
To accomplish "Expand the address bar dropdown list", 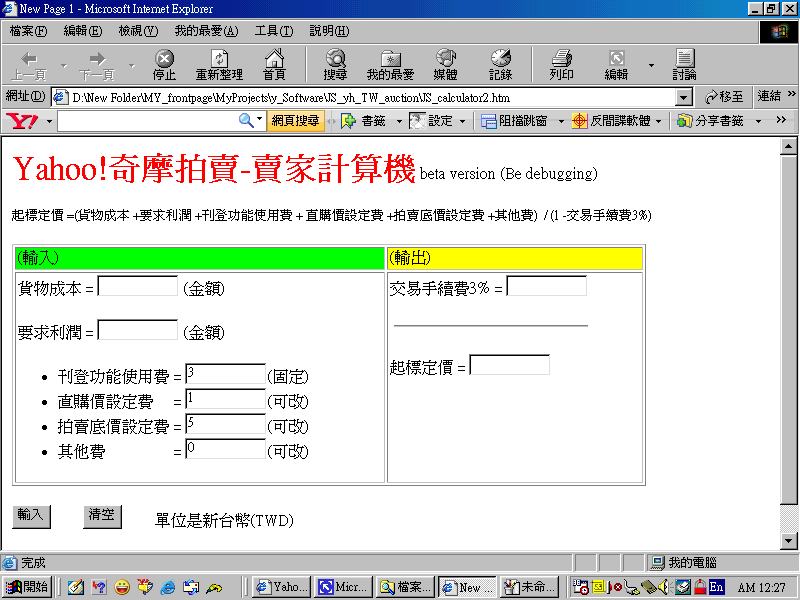I will [x=683, y=97].
